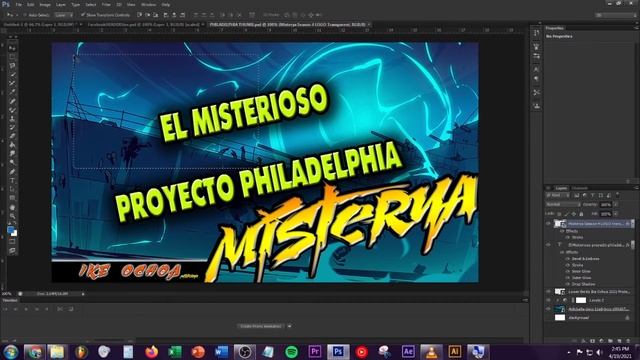
Task: Open the Auto-Select Layer dropdown
Action: coord(64,15)
